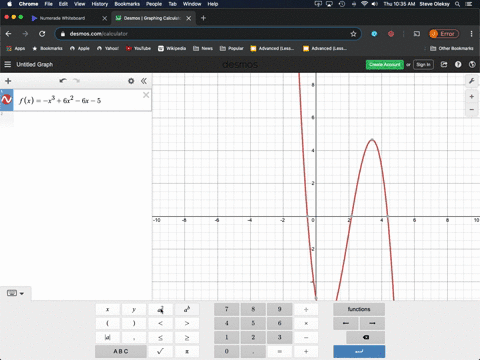Image resolution: width=480 pixels, height=360 pixels.
Task: Go back in browser history
Action: pyautogui.click(x=9, y=34)
